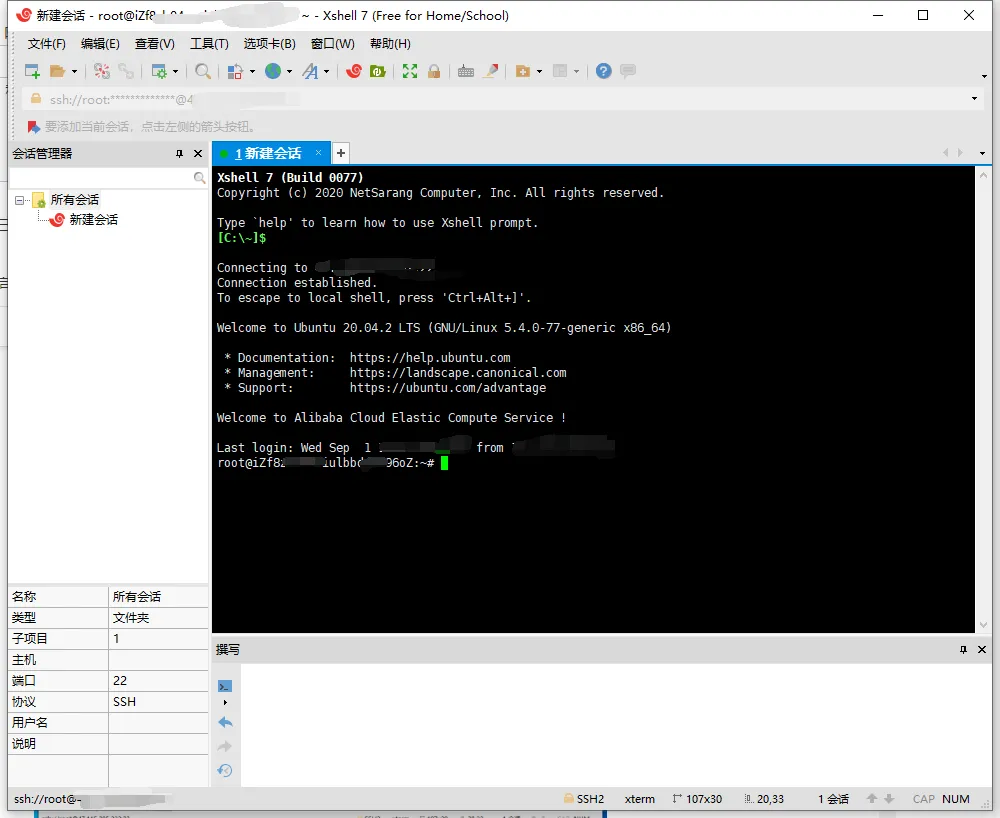Click the greyed Reconnect chain icon
The height and width of the screenshot is (818, 1000).
point(126,71)
